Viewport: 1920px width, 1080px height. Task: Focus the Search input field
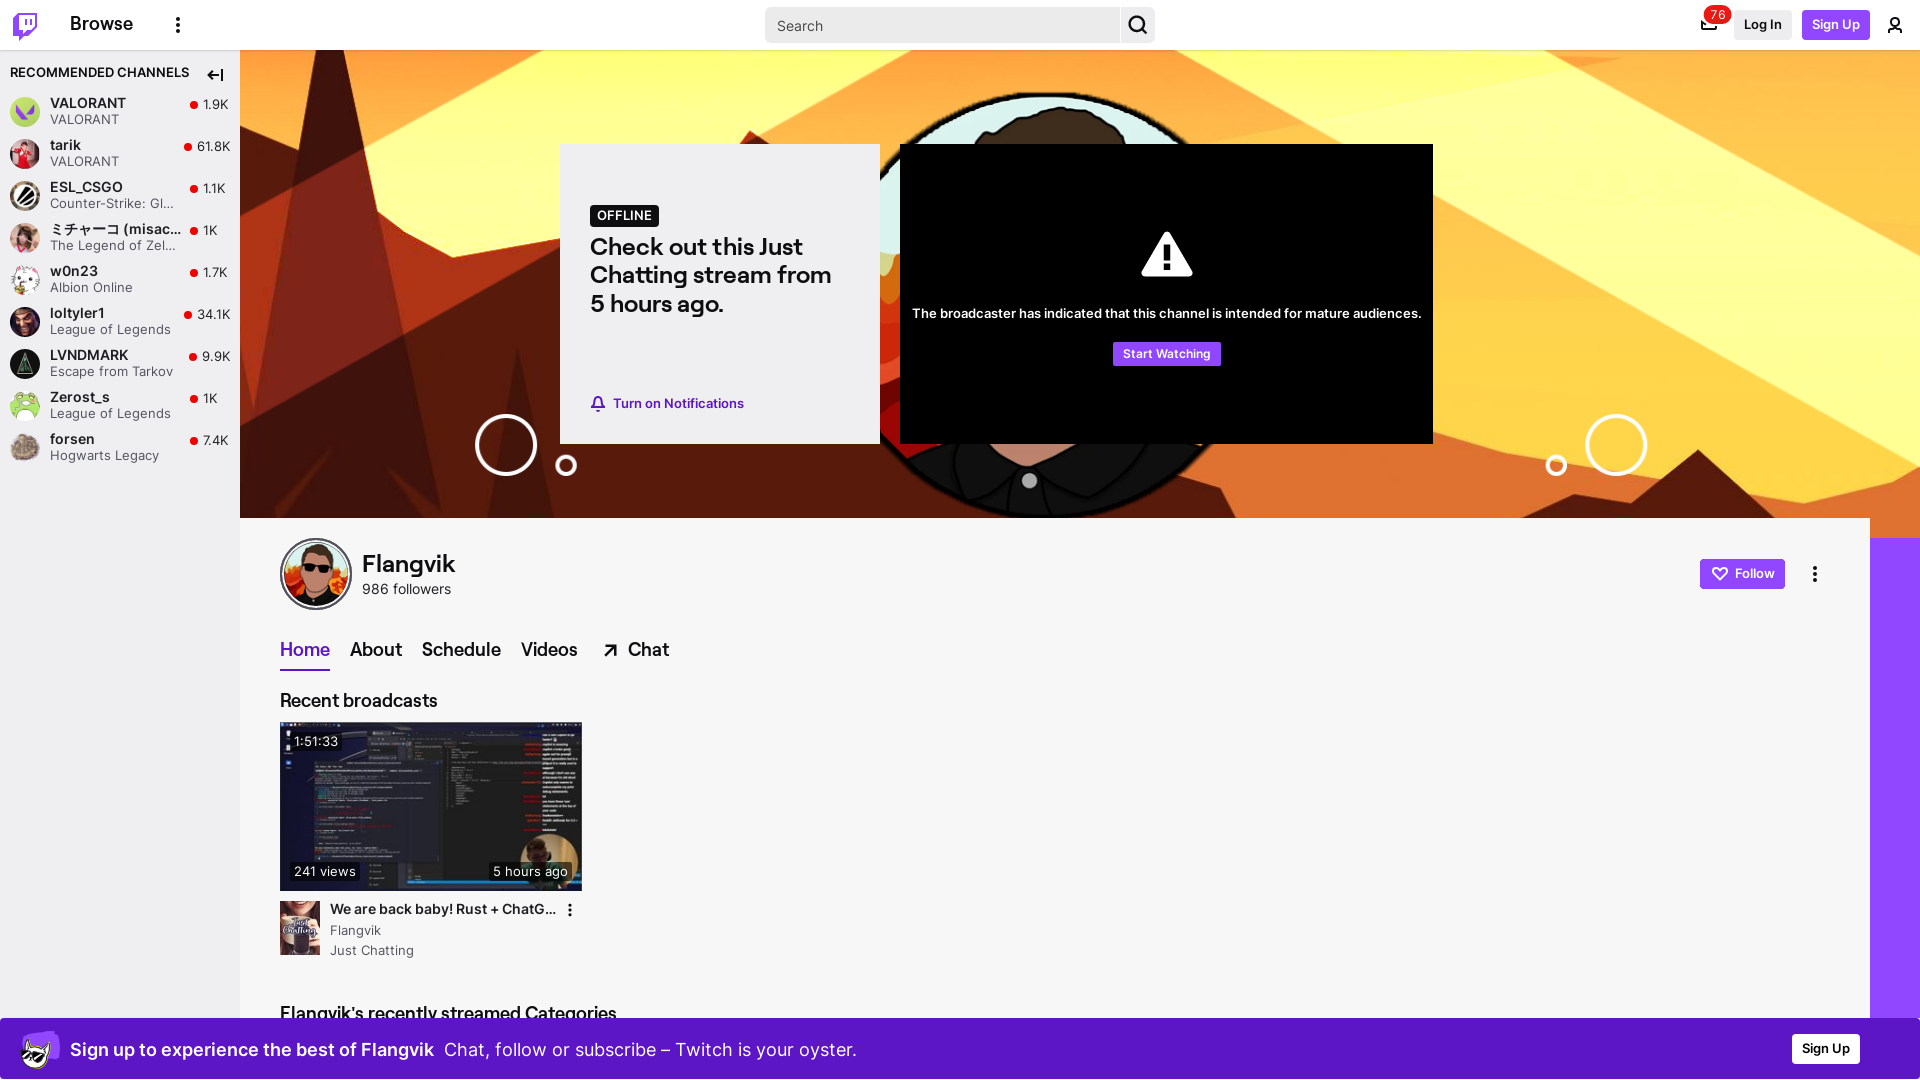pos(943,25)
